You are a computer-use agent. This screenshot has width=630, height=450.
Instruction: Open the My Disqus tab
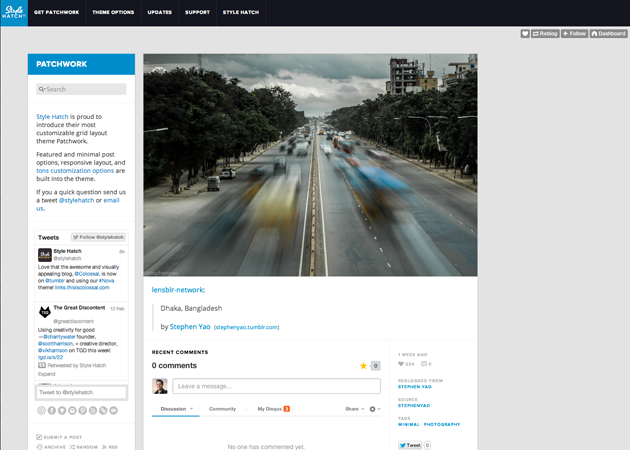(270, 409)
